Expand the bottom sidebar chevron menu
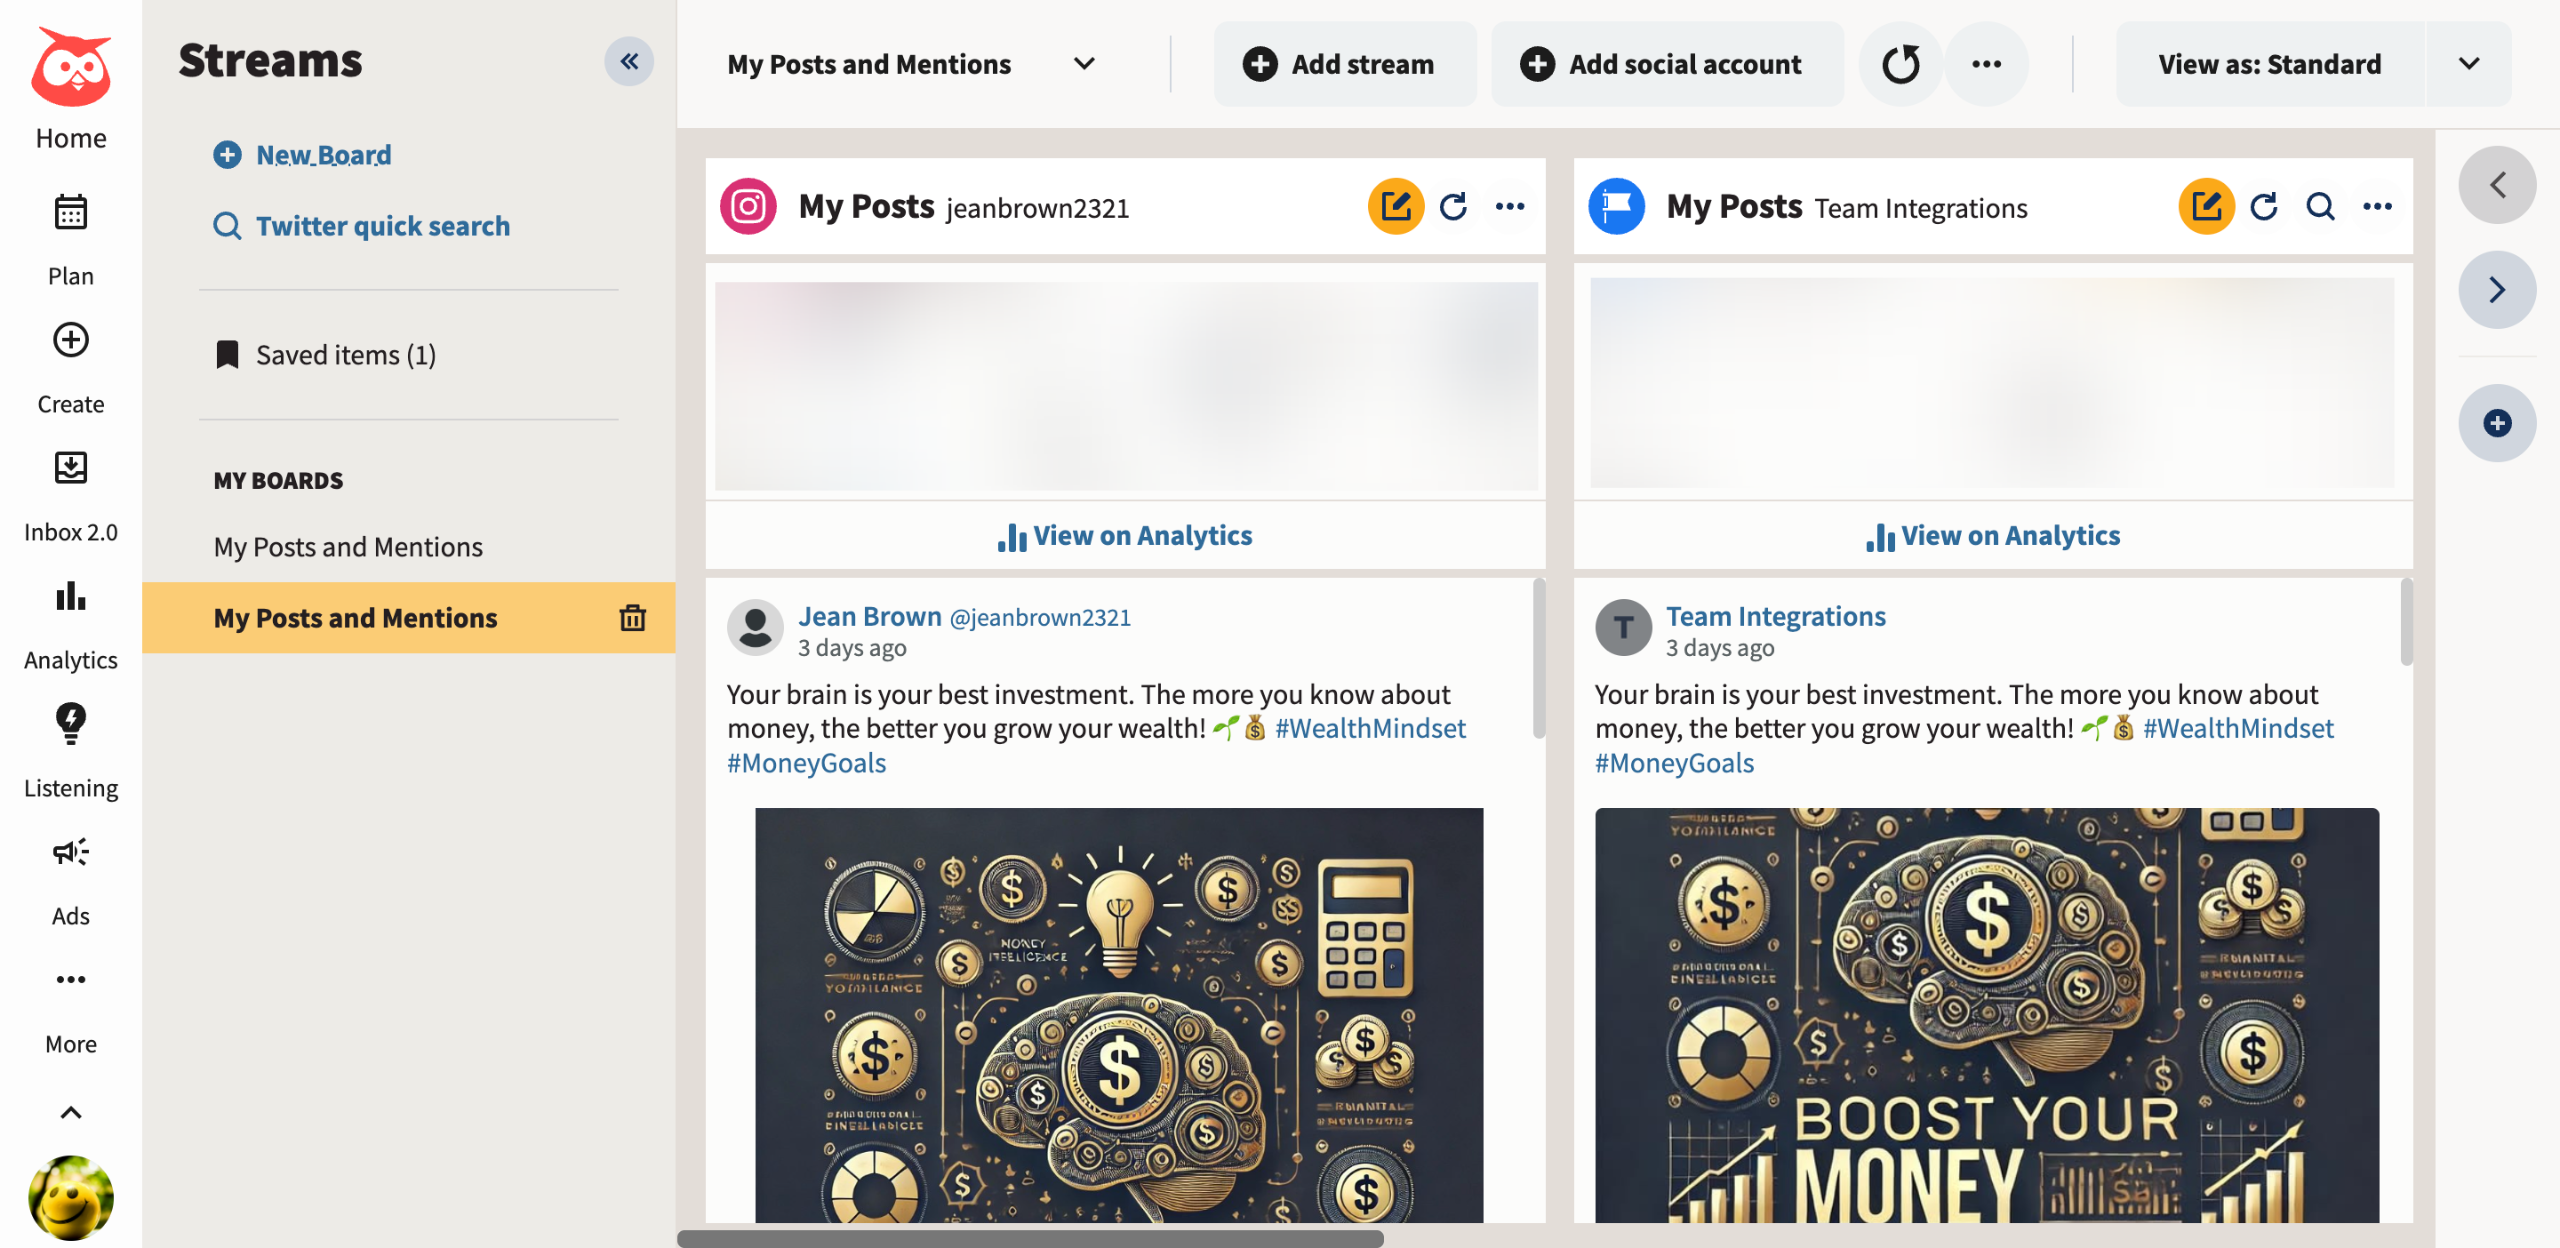 [x=70, y=1113]
